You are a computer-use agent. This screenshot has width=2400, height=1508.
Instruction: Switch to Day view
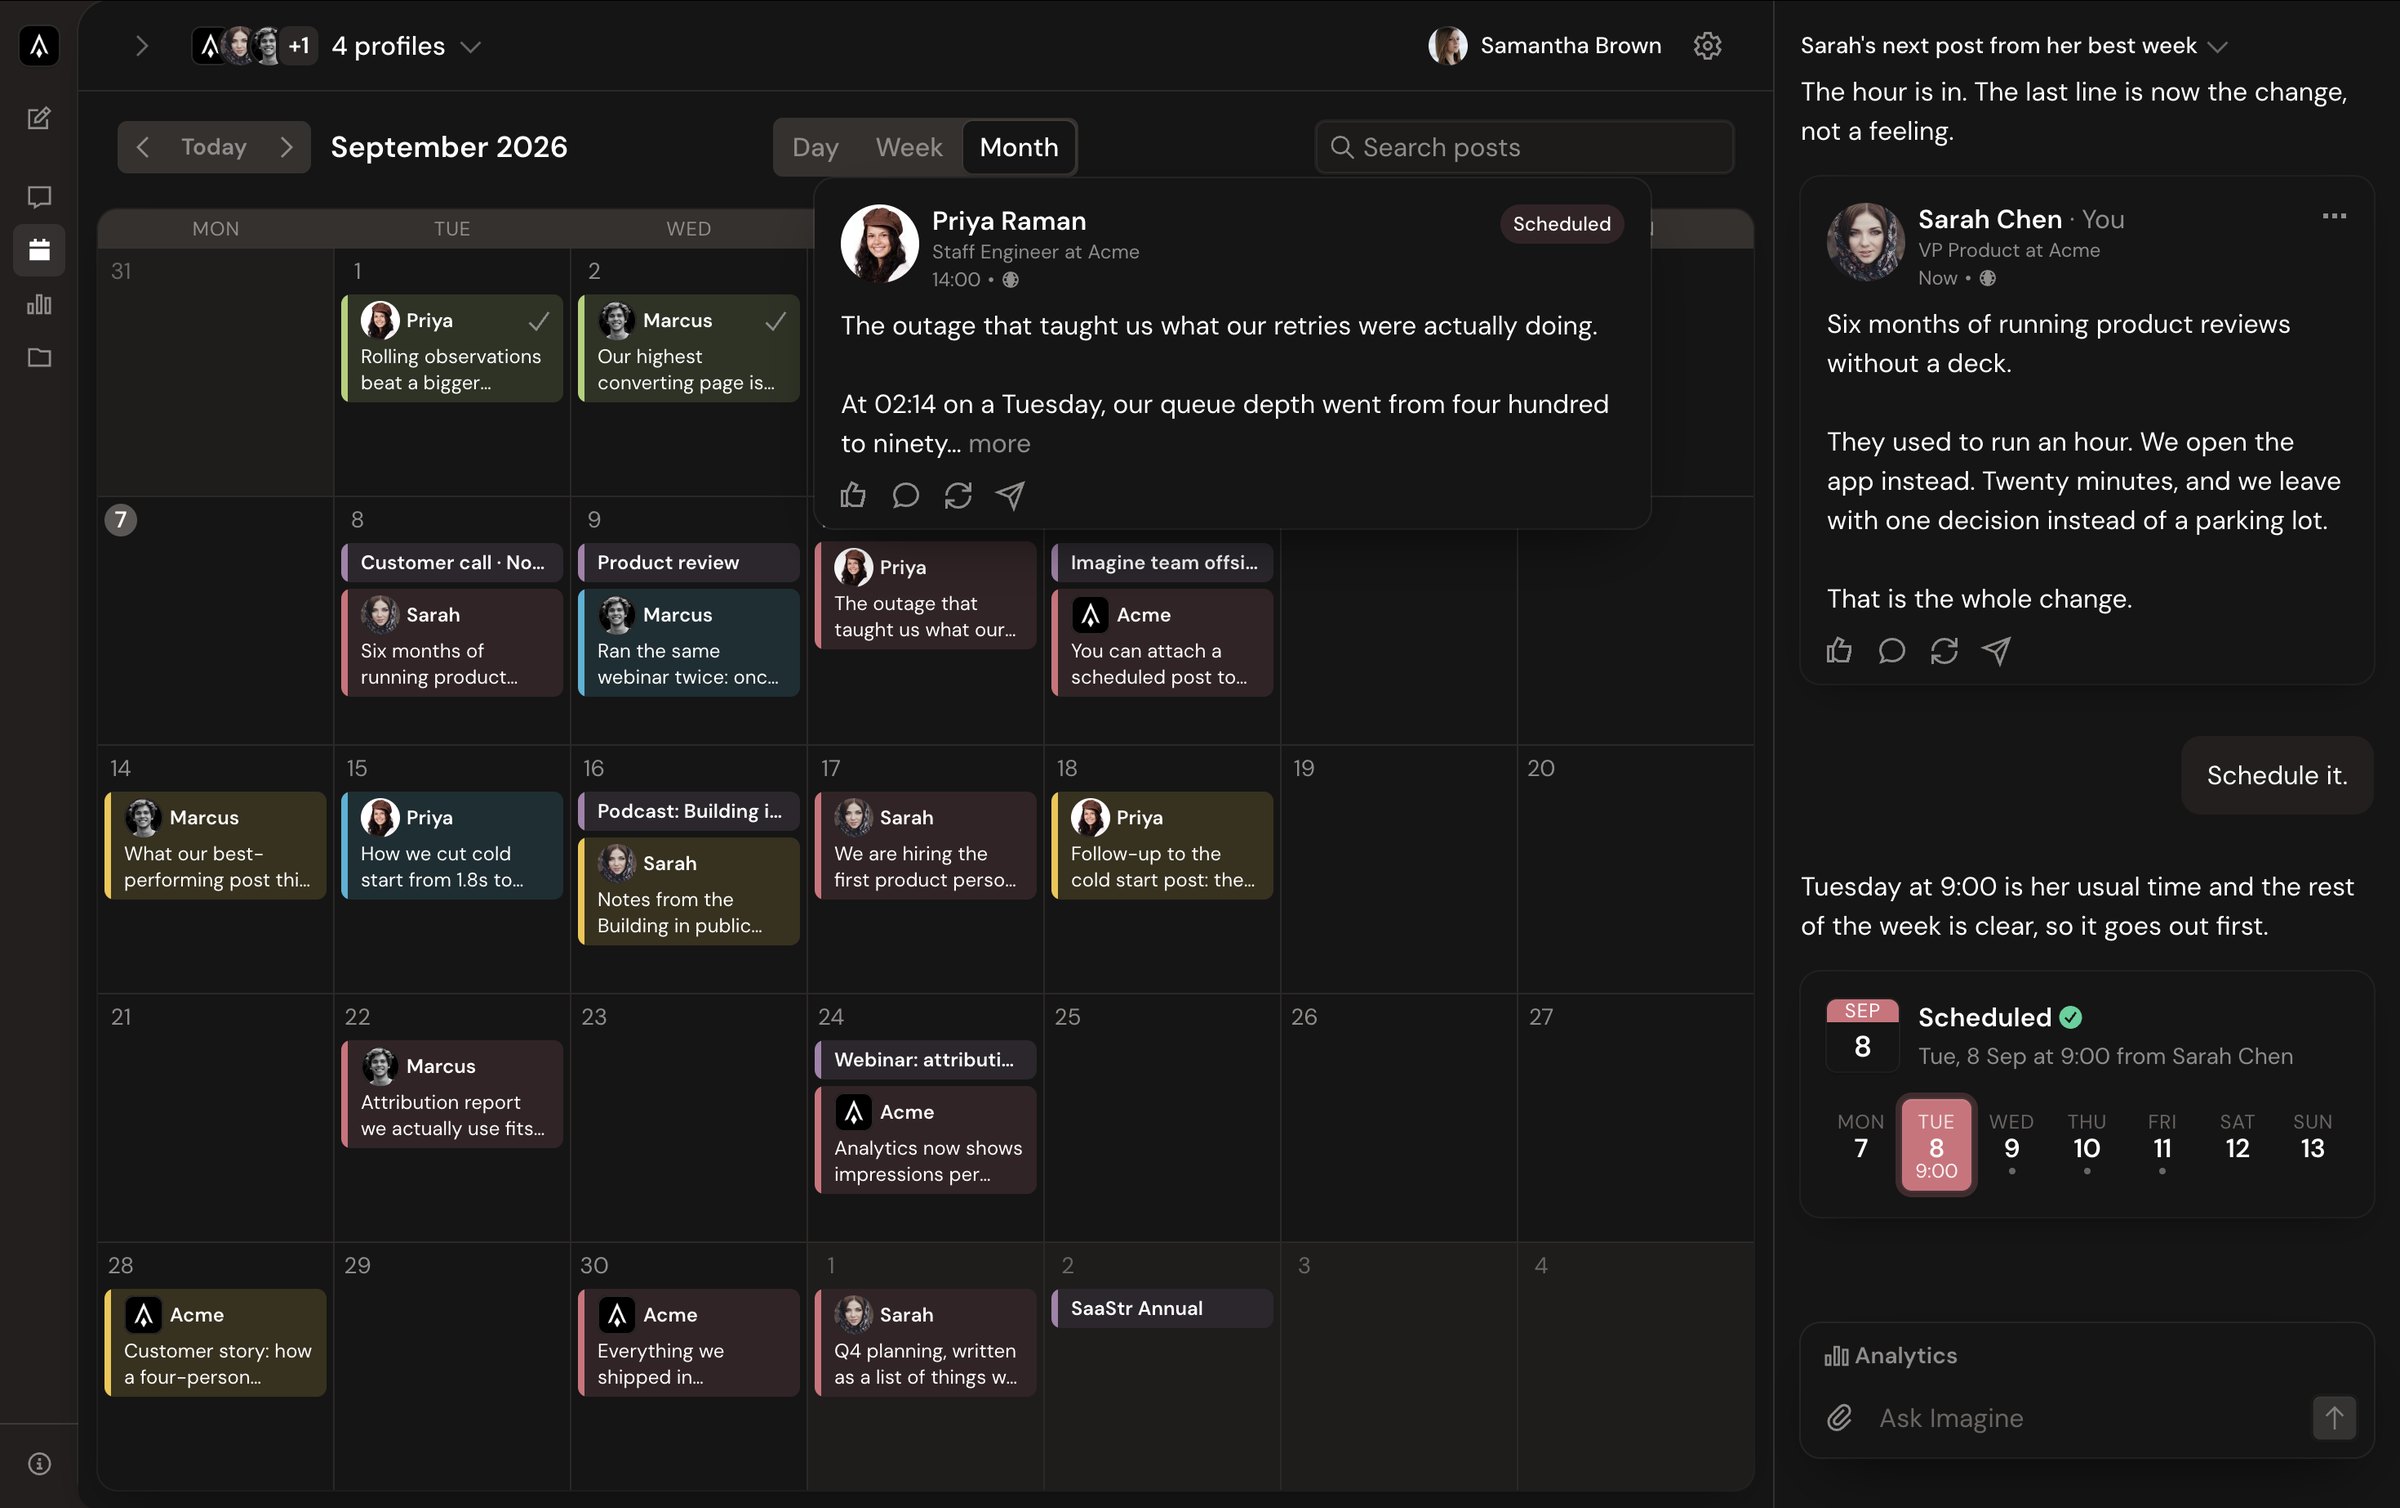point(815,147)
